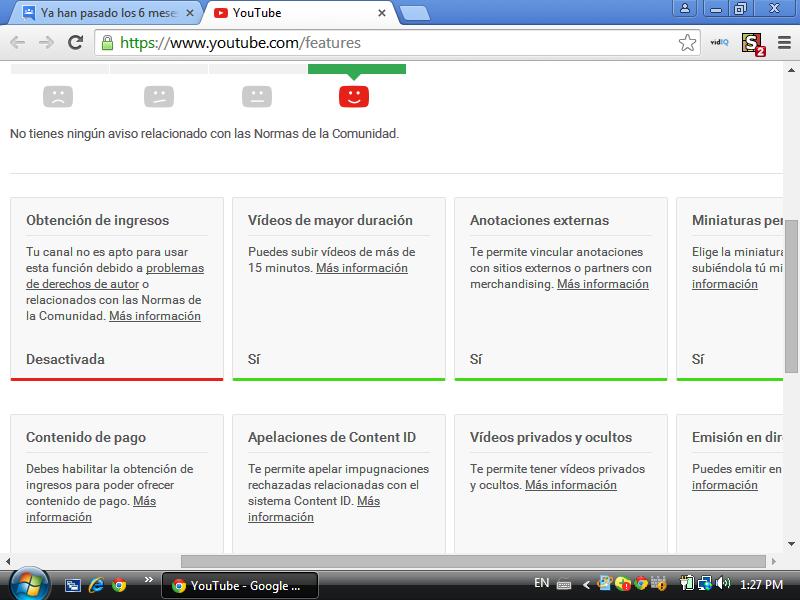This screenshot has height=600, width=800.
Task: Click the red happy face icon
Action: [354, 96]
